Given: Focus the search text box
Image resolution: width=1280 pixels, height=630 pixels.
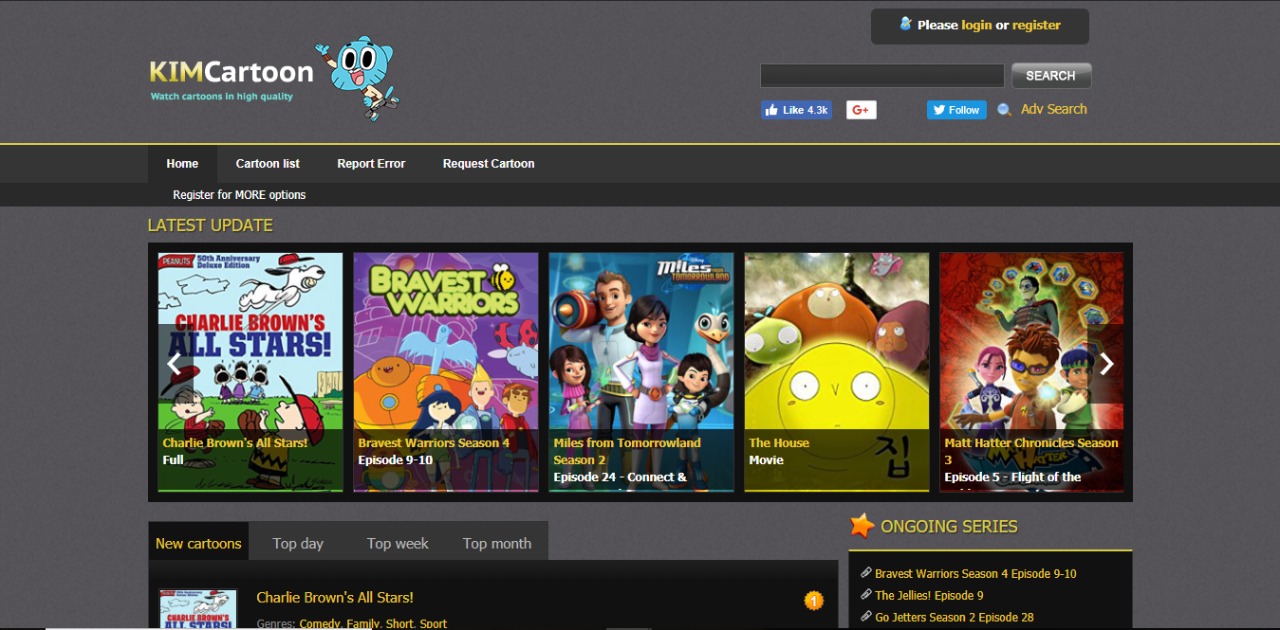Looking at the screenshot, I should coord(882,76).
